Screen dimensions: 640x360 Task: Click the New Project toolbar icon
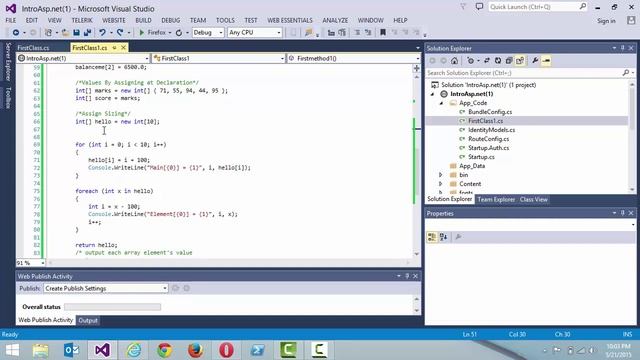(x=48, y=32)
